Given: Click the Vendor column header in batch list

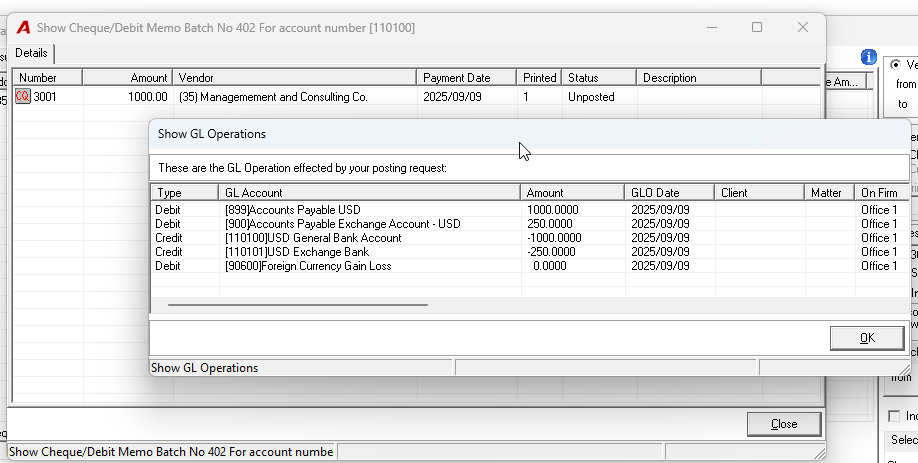Looking at the screenshot, I should click(x=294, y=78).
